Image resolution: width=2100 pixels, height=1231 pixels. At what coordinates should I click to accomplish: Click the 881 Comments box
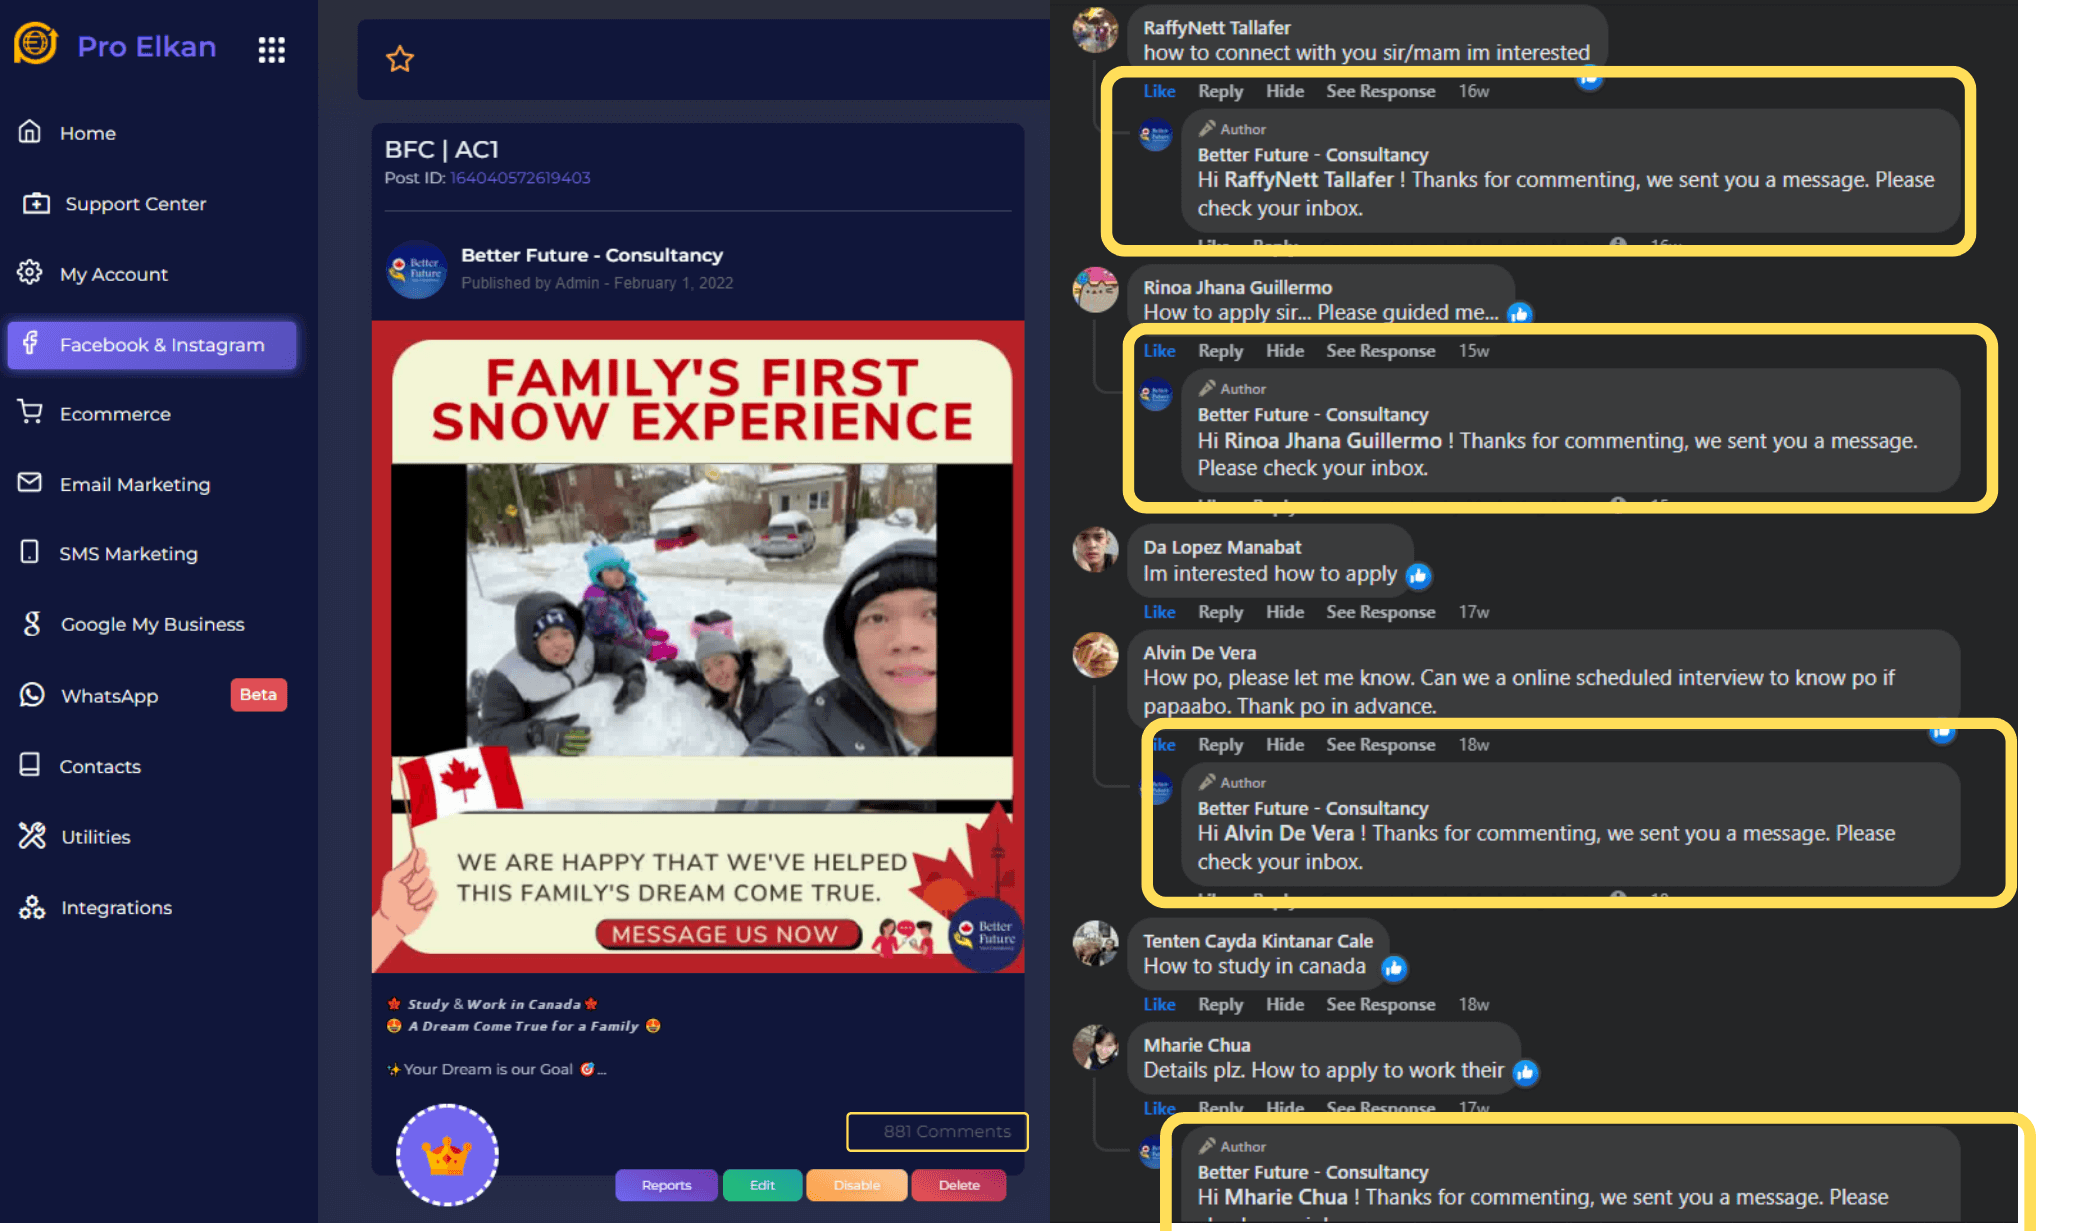coord(937,1131)
